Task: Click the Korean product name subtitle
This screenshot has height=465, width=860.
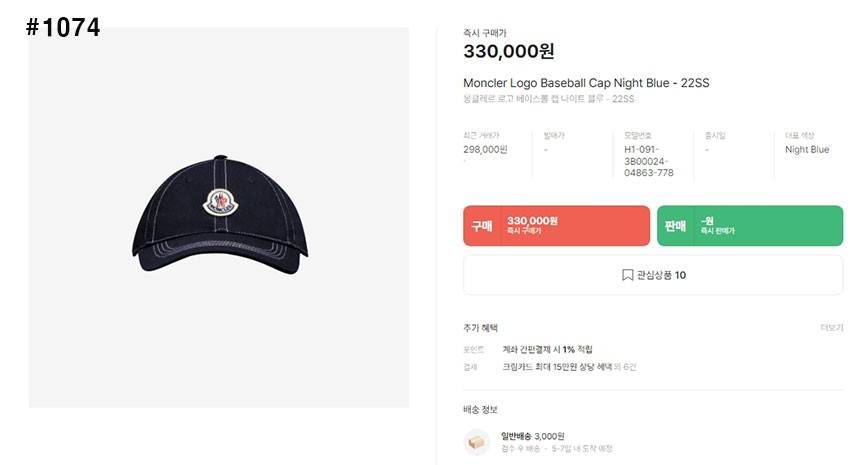Action: pyautogui.click(x=548, y=99)
